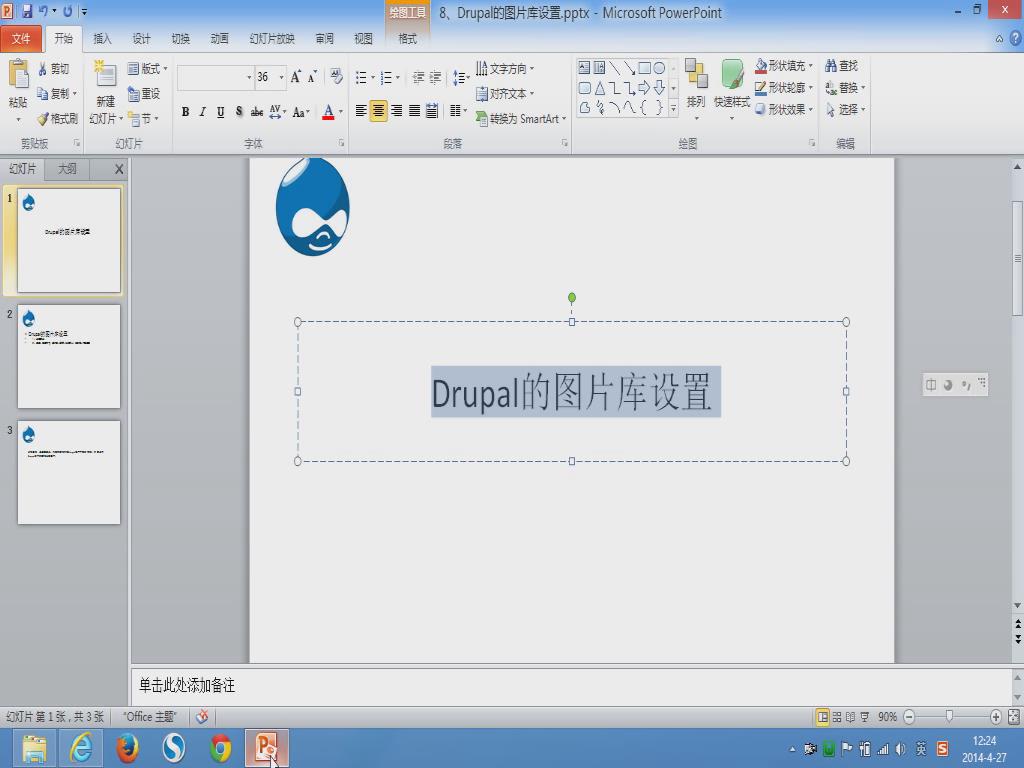Viewport: 1024px width, 768px height.
Task: Expand the shapes gallery More arrow
Action: [673, 109]
